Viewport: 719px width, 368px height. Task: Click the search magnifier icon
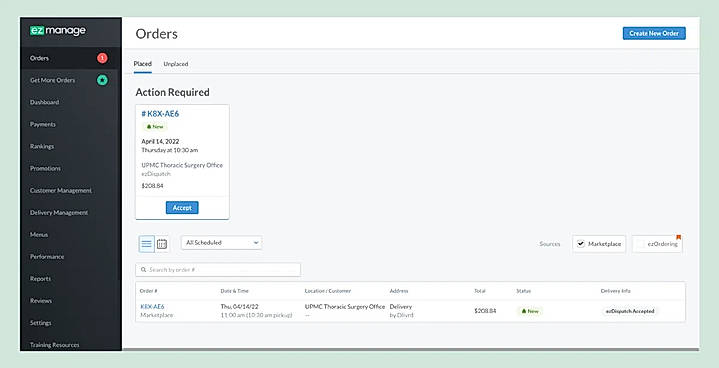point(144,270)
